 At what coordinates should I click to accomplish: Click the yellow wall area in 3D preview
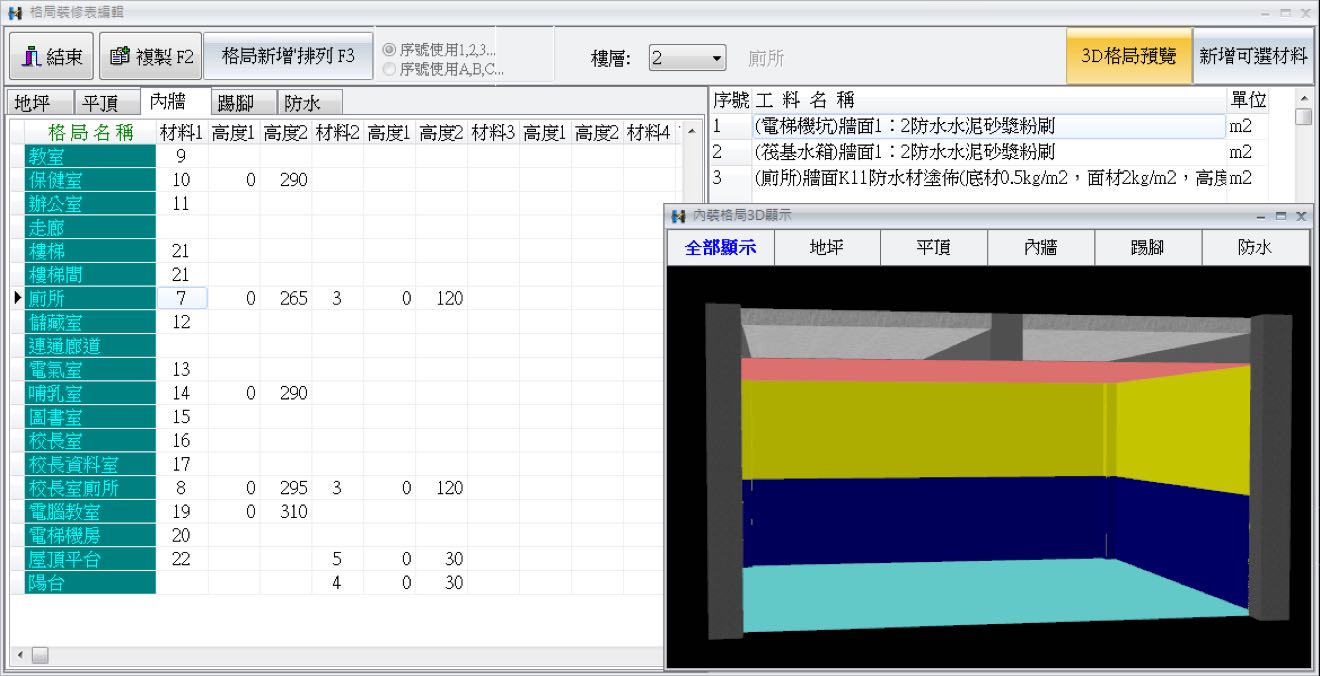920,430
